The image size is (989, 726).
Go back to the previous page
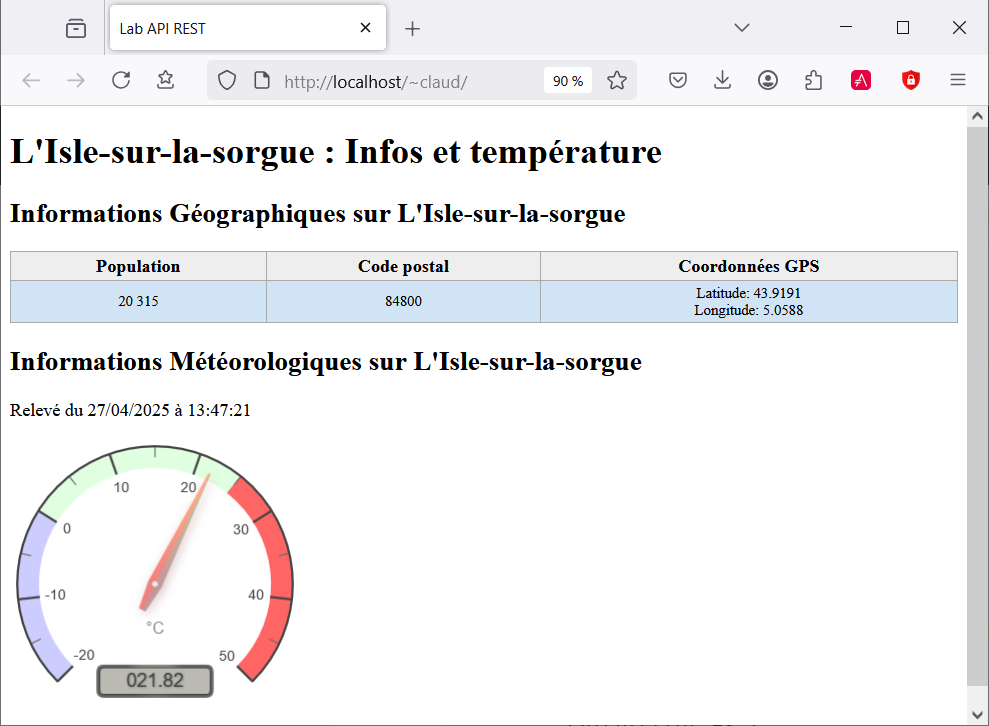point(31,80)
